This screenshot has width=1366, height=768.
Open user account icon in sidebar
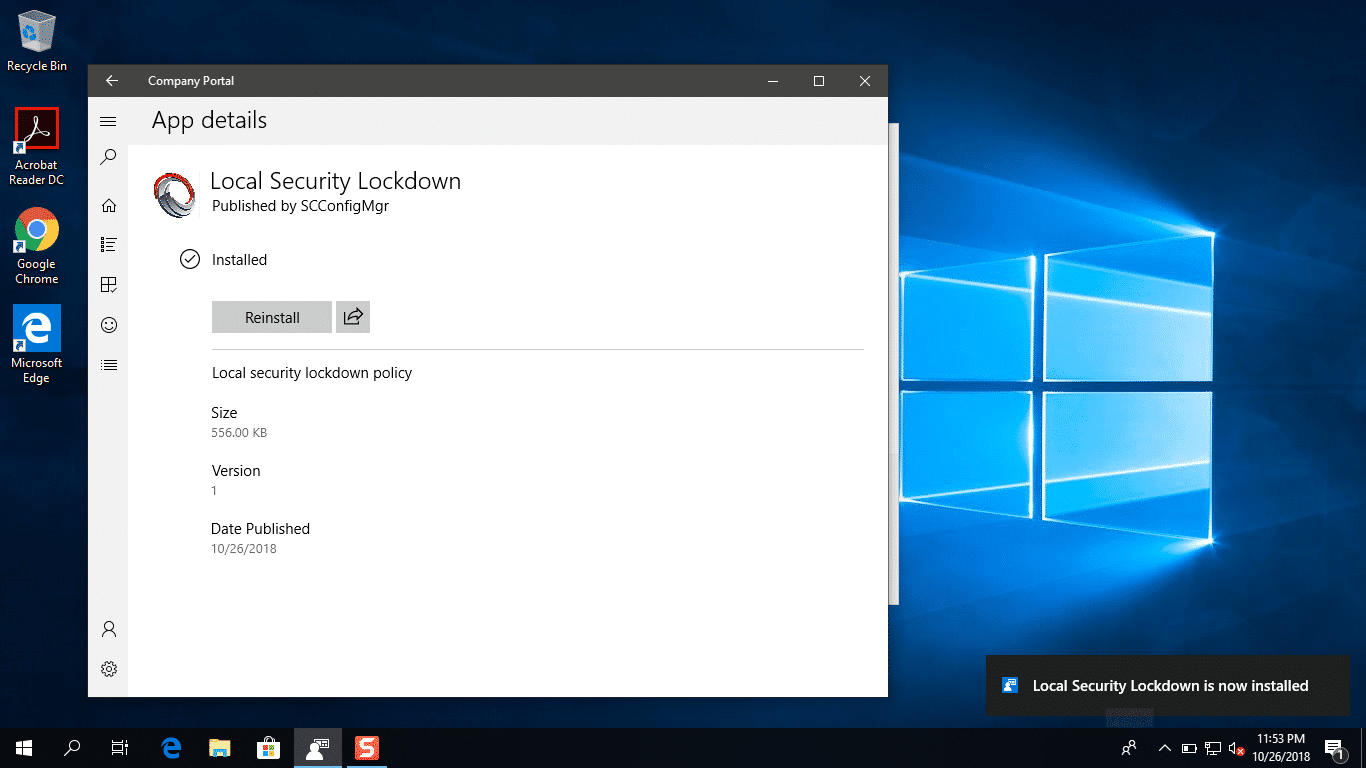[x=109, y=629]
